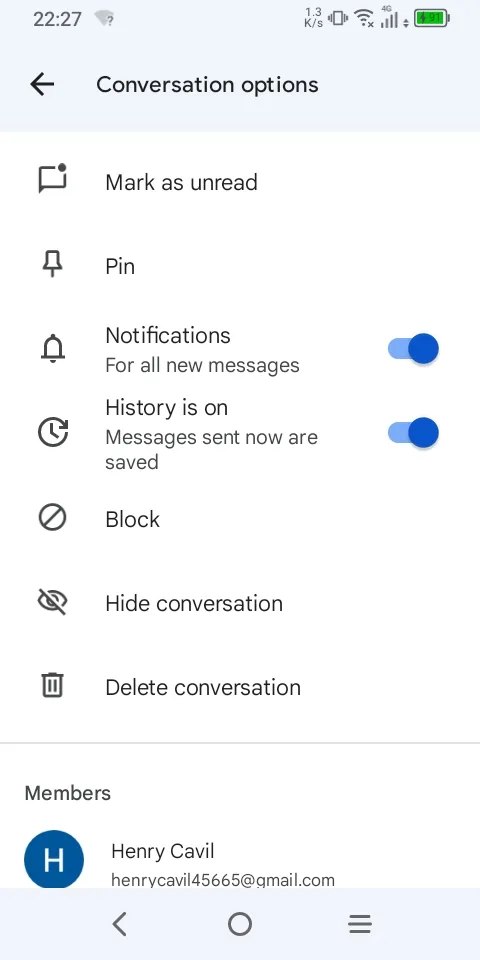The width and height of the screenshot is (480, 960).
Task: Open Henry Cavil member entry
Action: coord(240,858)
